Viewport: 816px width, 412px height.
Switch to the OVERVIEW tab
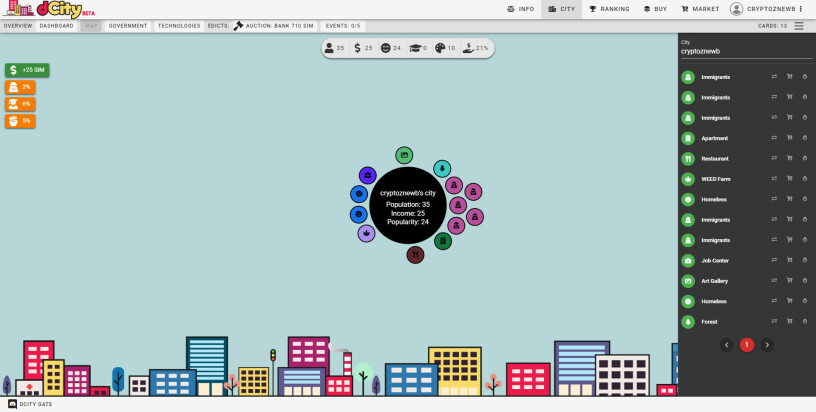[18, 26]
